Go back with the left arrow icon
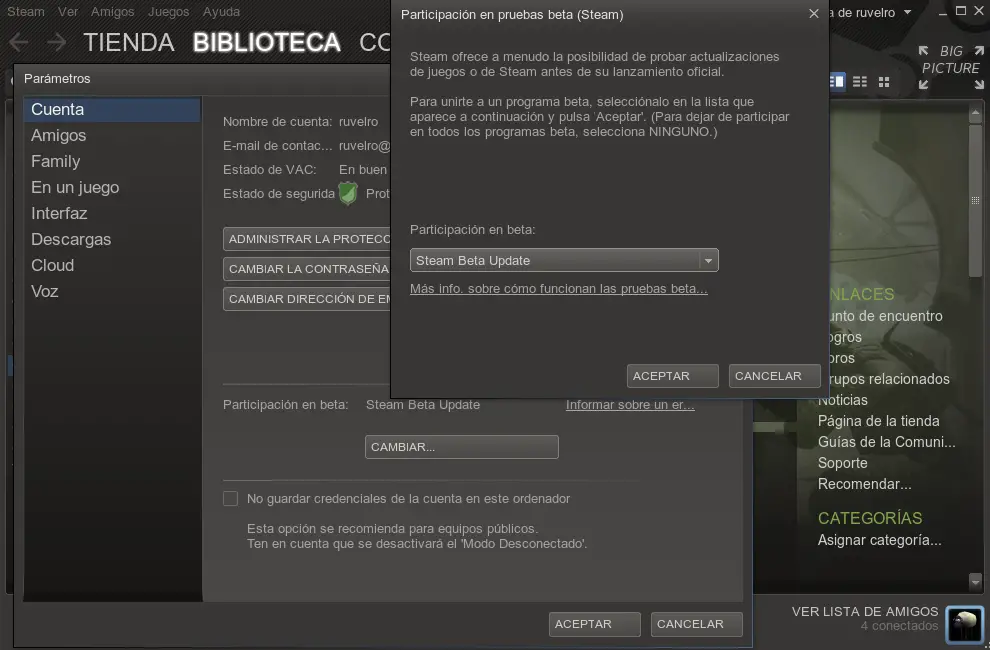The height and width of the screenshot is (650, 990). pos(18,42)
